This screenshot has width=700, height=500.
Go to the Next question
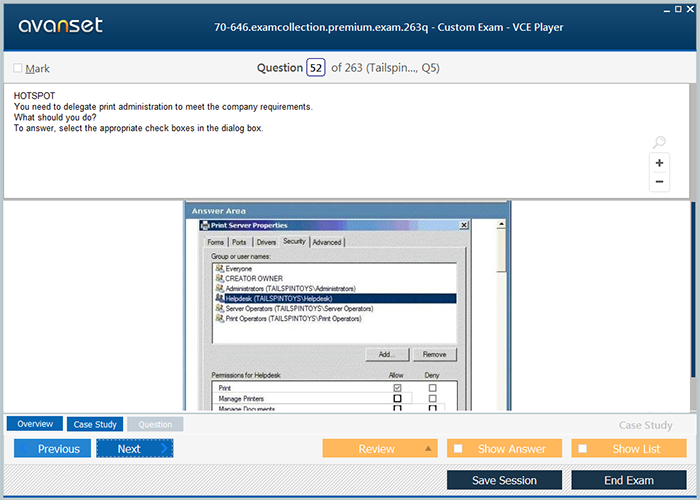(135, 449)
